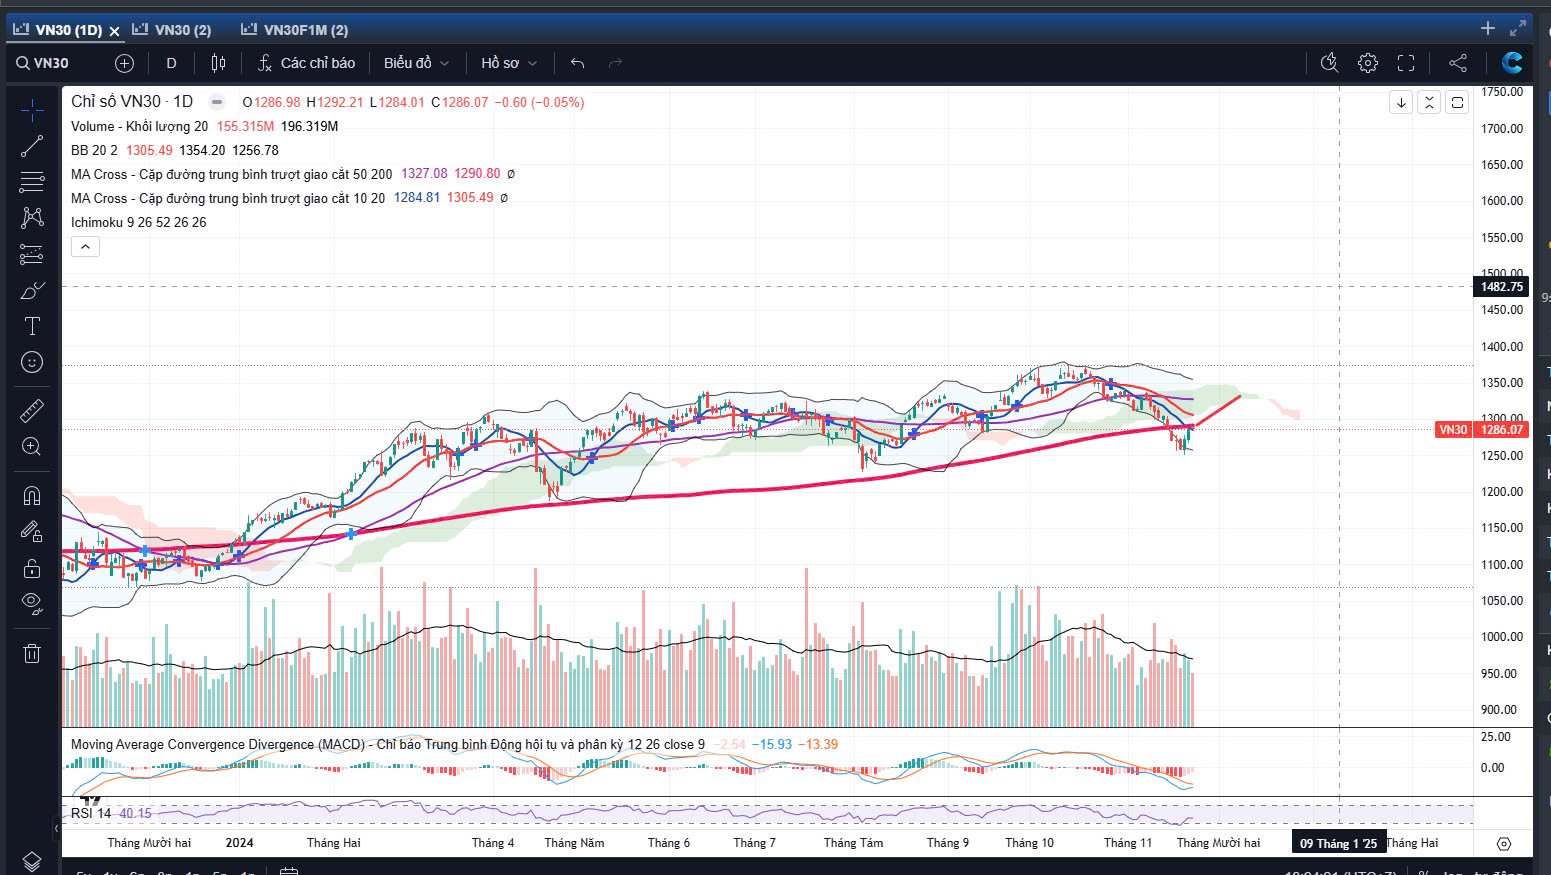Open the emoji icons tool

pos(32,362)
